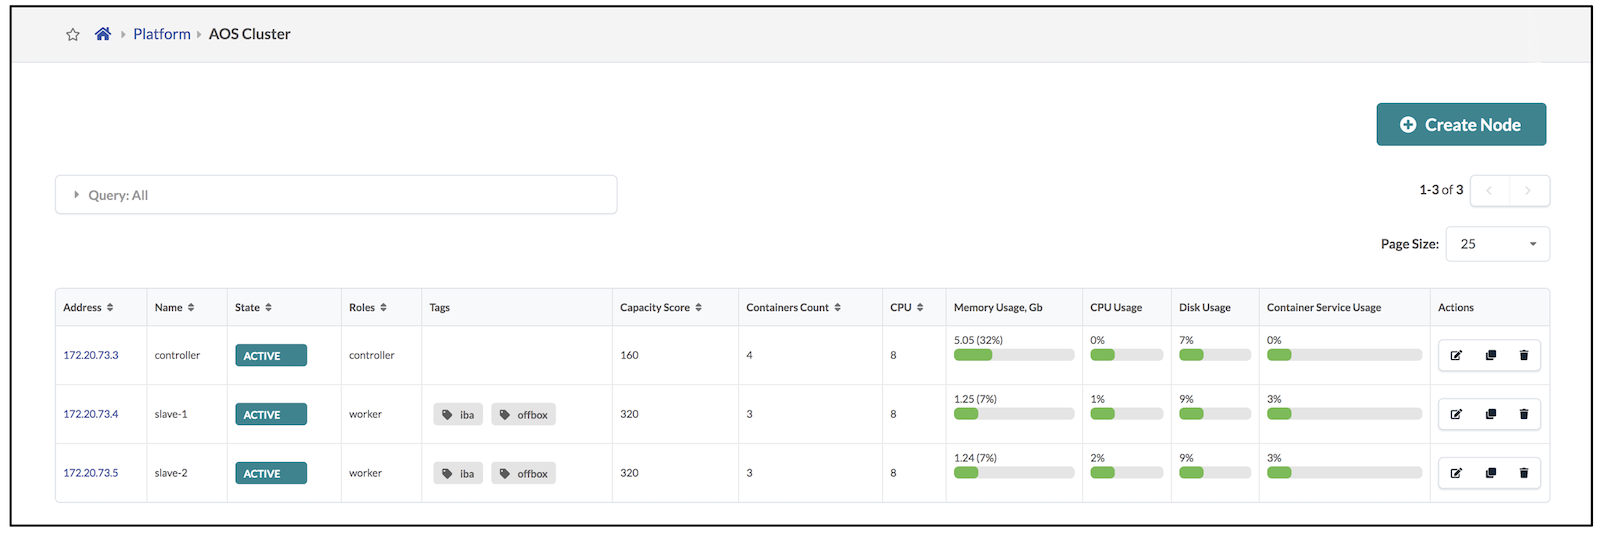Click the iba tag on slave-2
1600x535 pixels.
click(x=458, y=473)
